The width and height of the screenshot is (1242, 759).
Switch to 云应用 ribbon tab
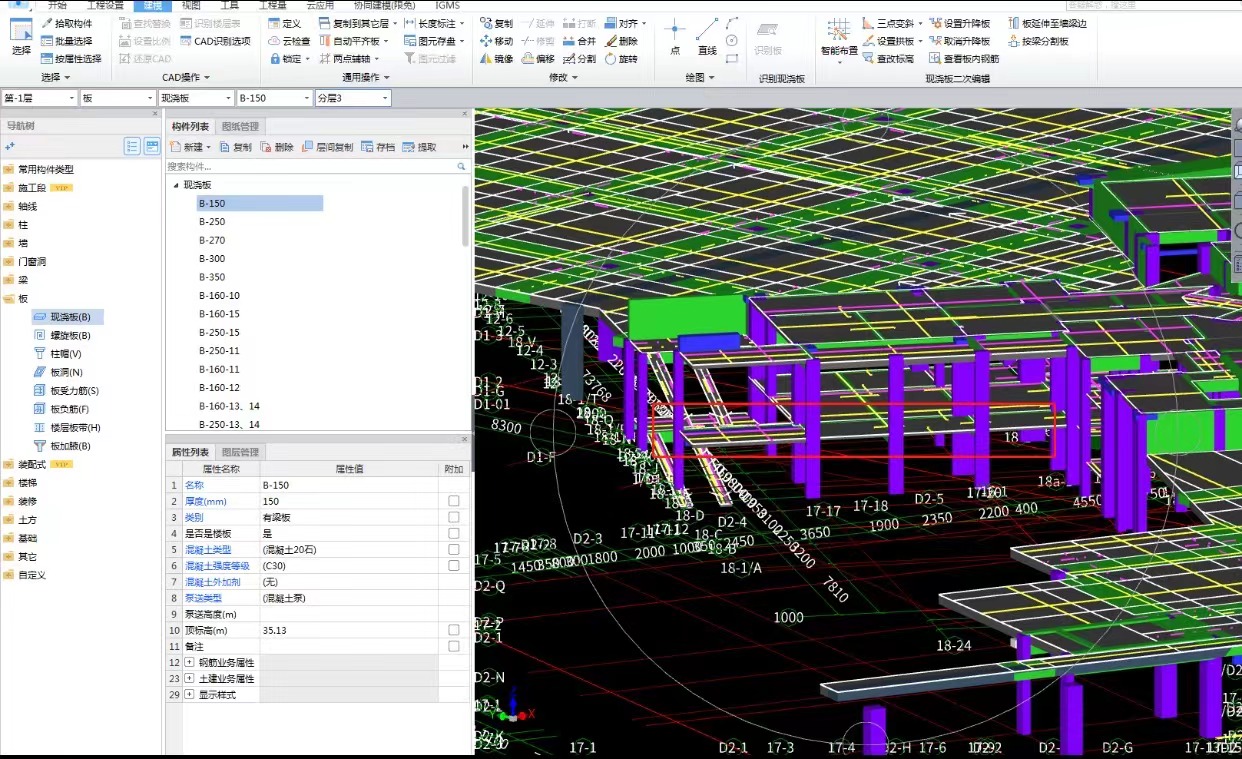coord(320,5)
